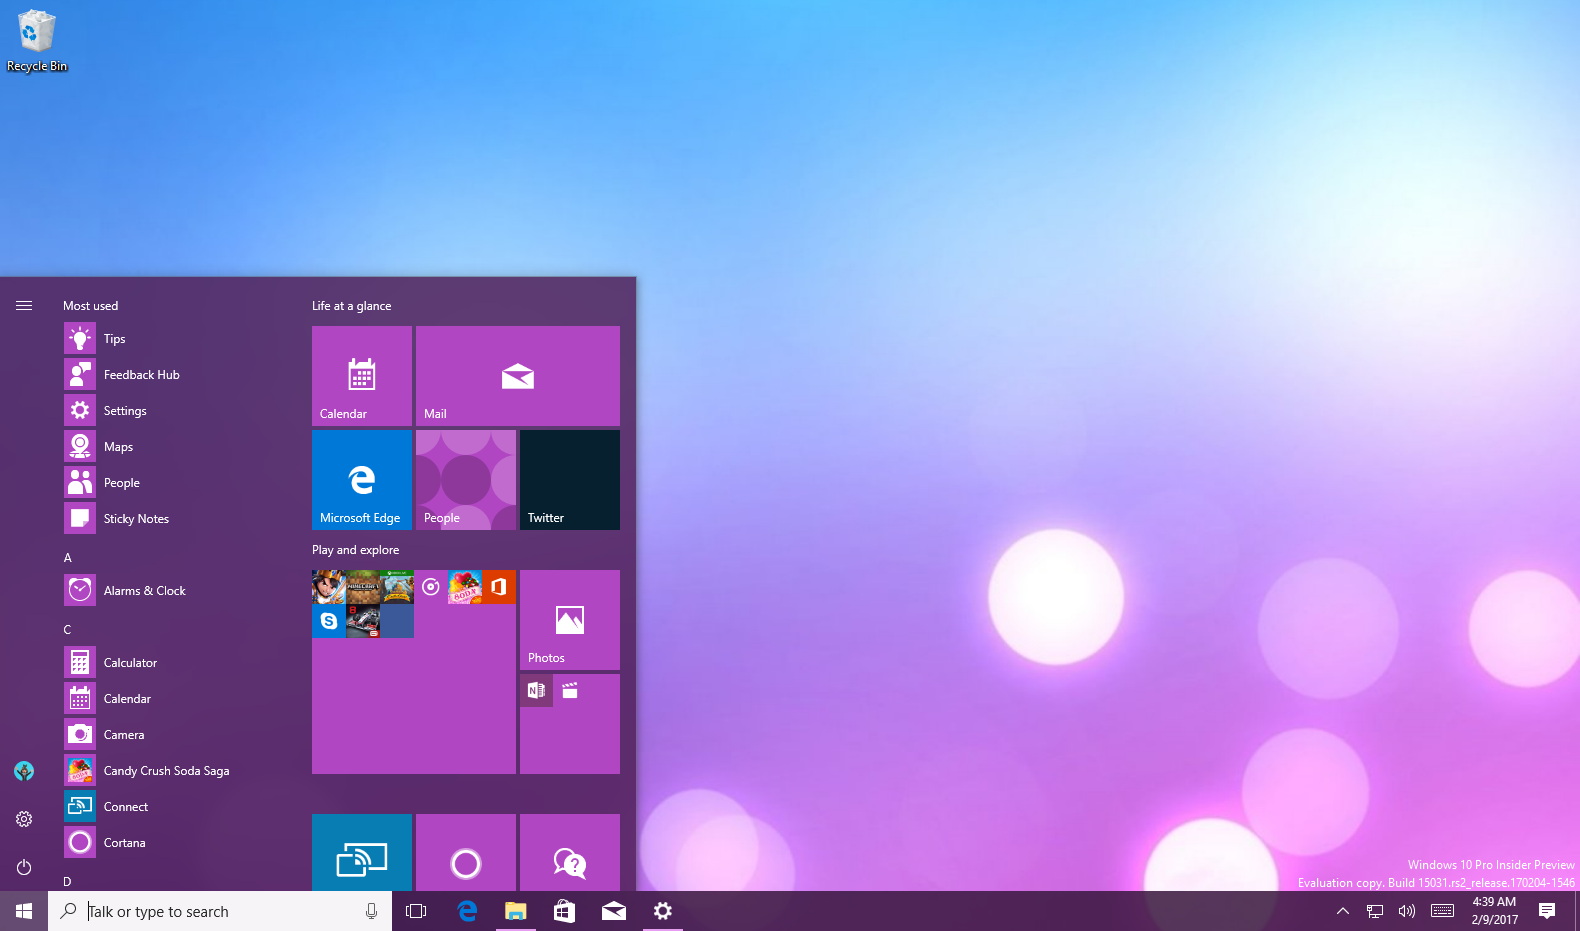Screen dimensions: 1580x931
Task: Open Tips from the Most used list
Action: pyautogui.click(x=180, y=339)
